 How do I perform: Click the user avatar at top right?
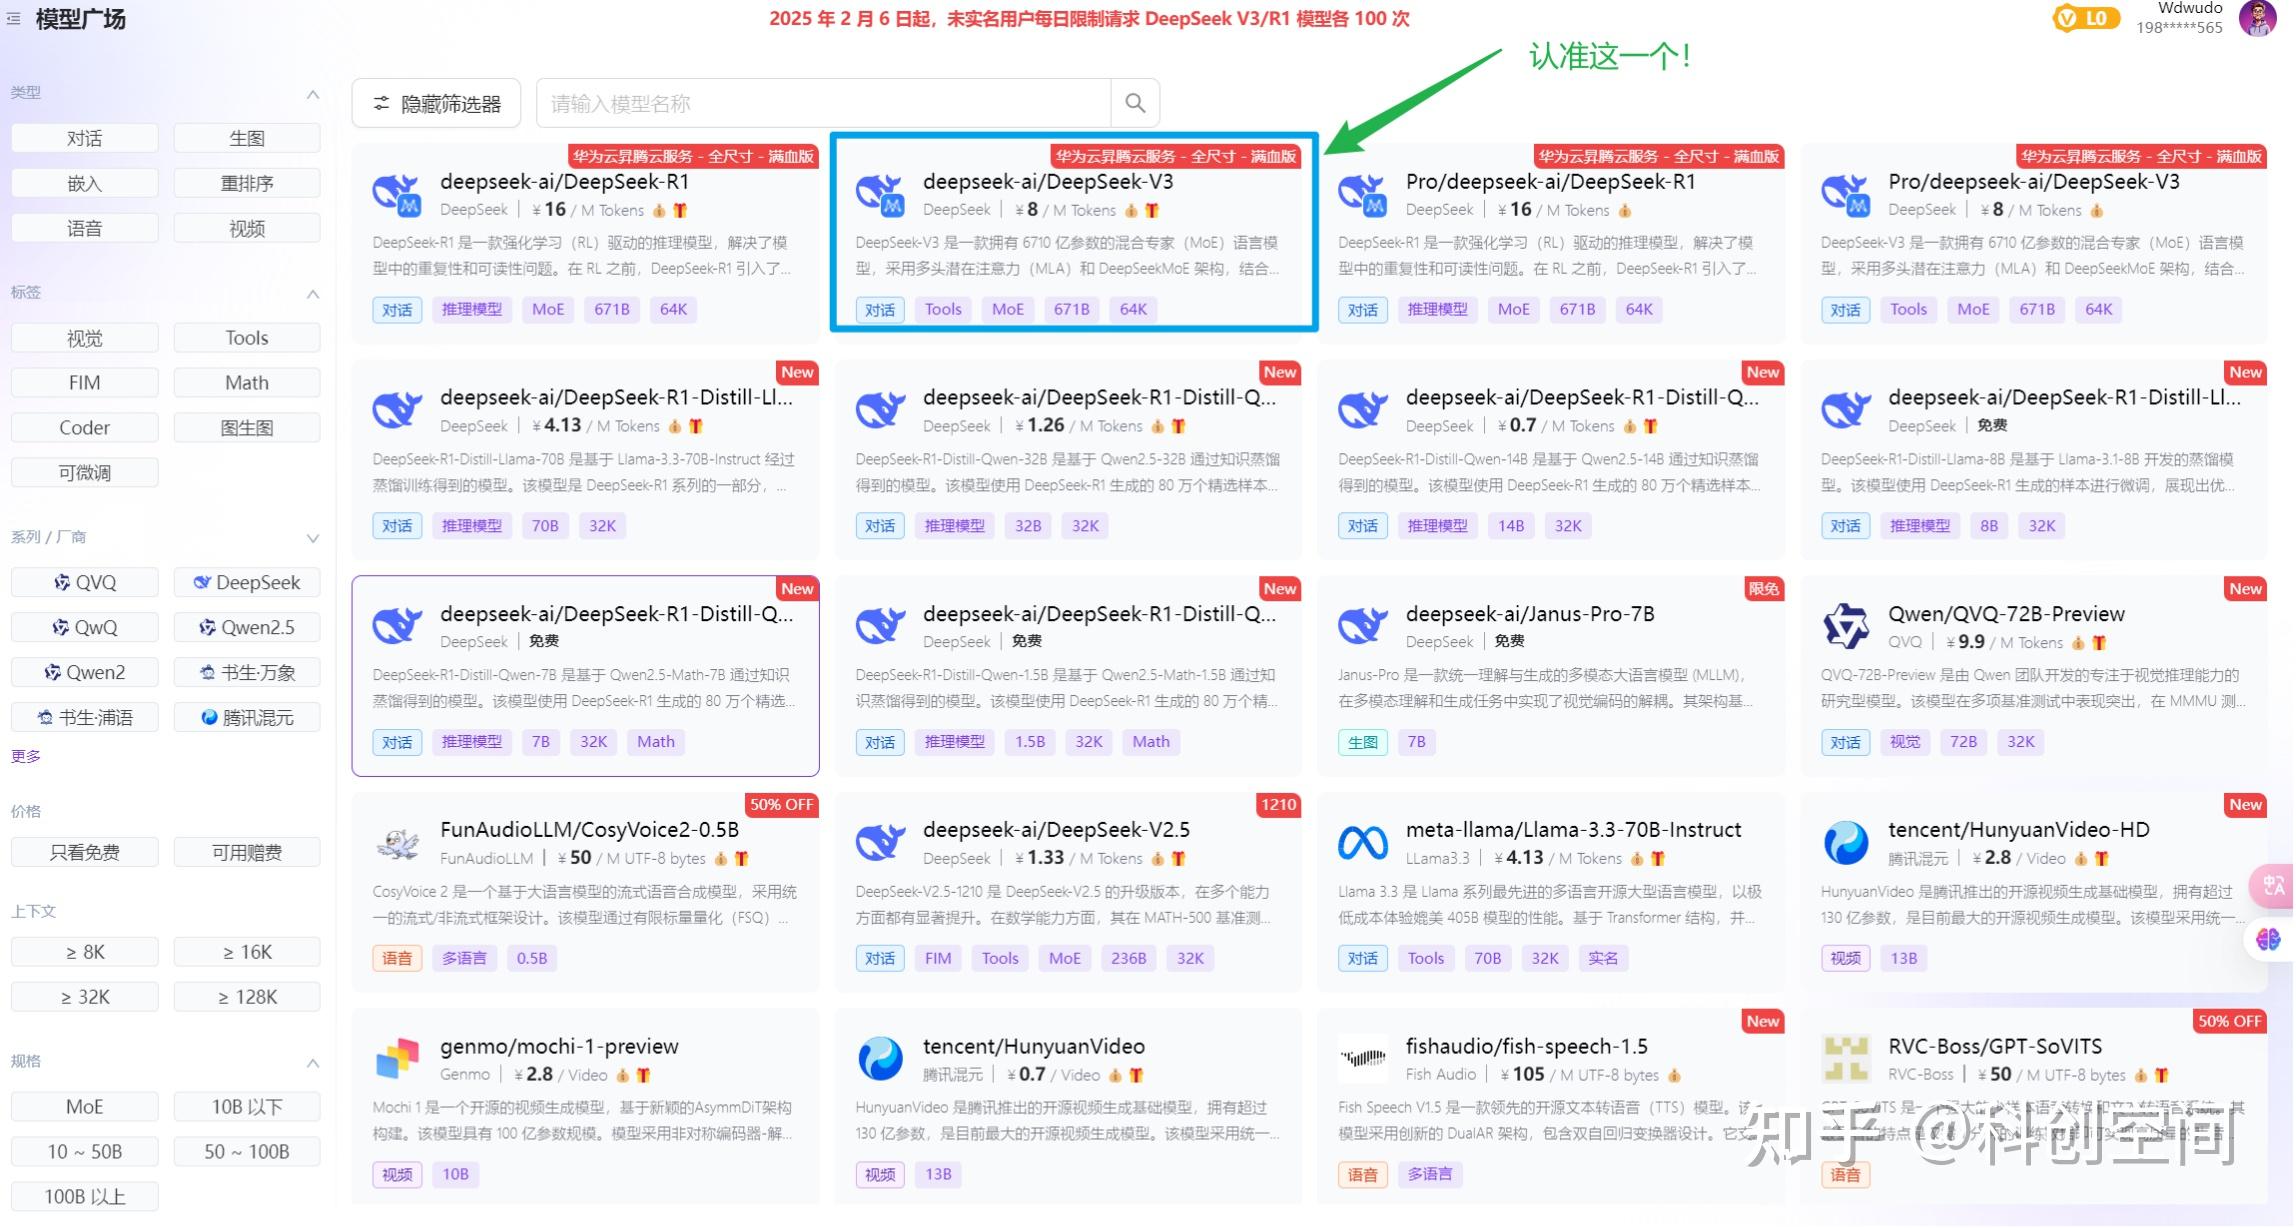click(2258, 18)
